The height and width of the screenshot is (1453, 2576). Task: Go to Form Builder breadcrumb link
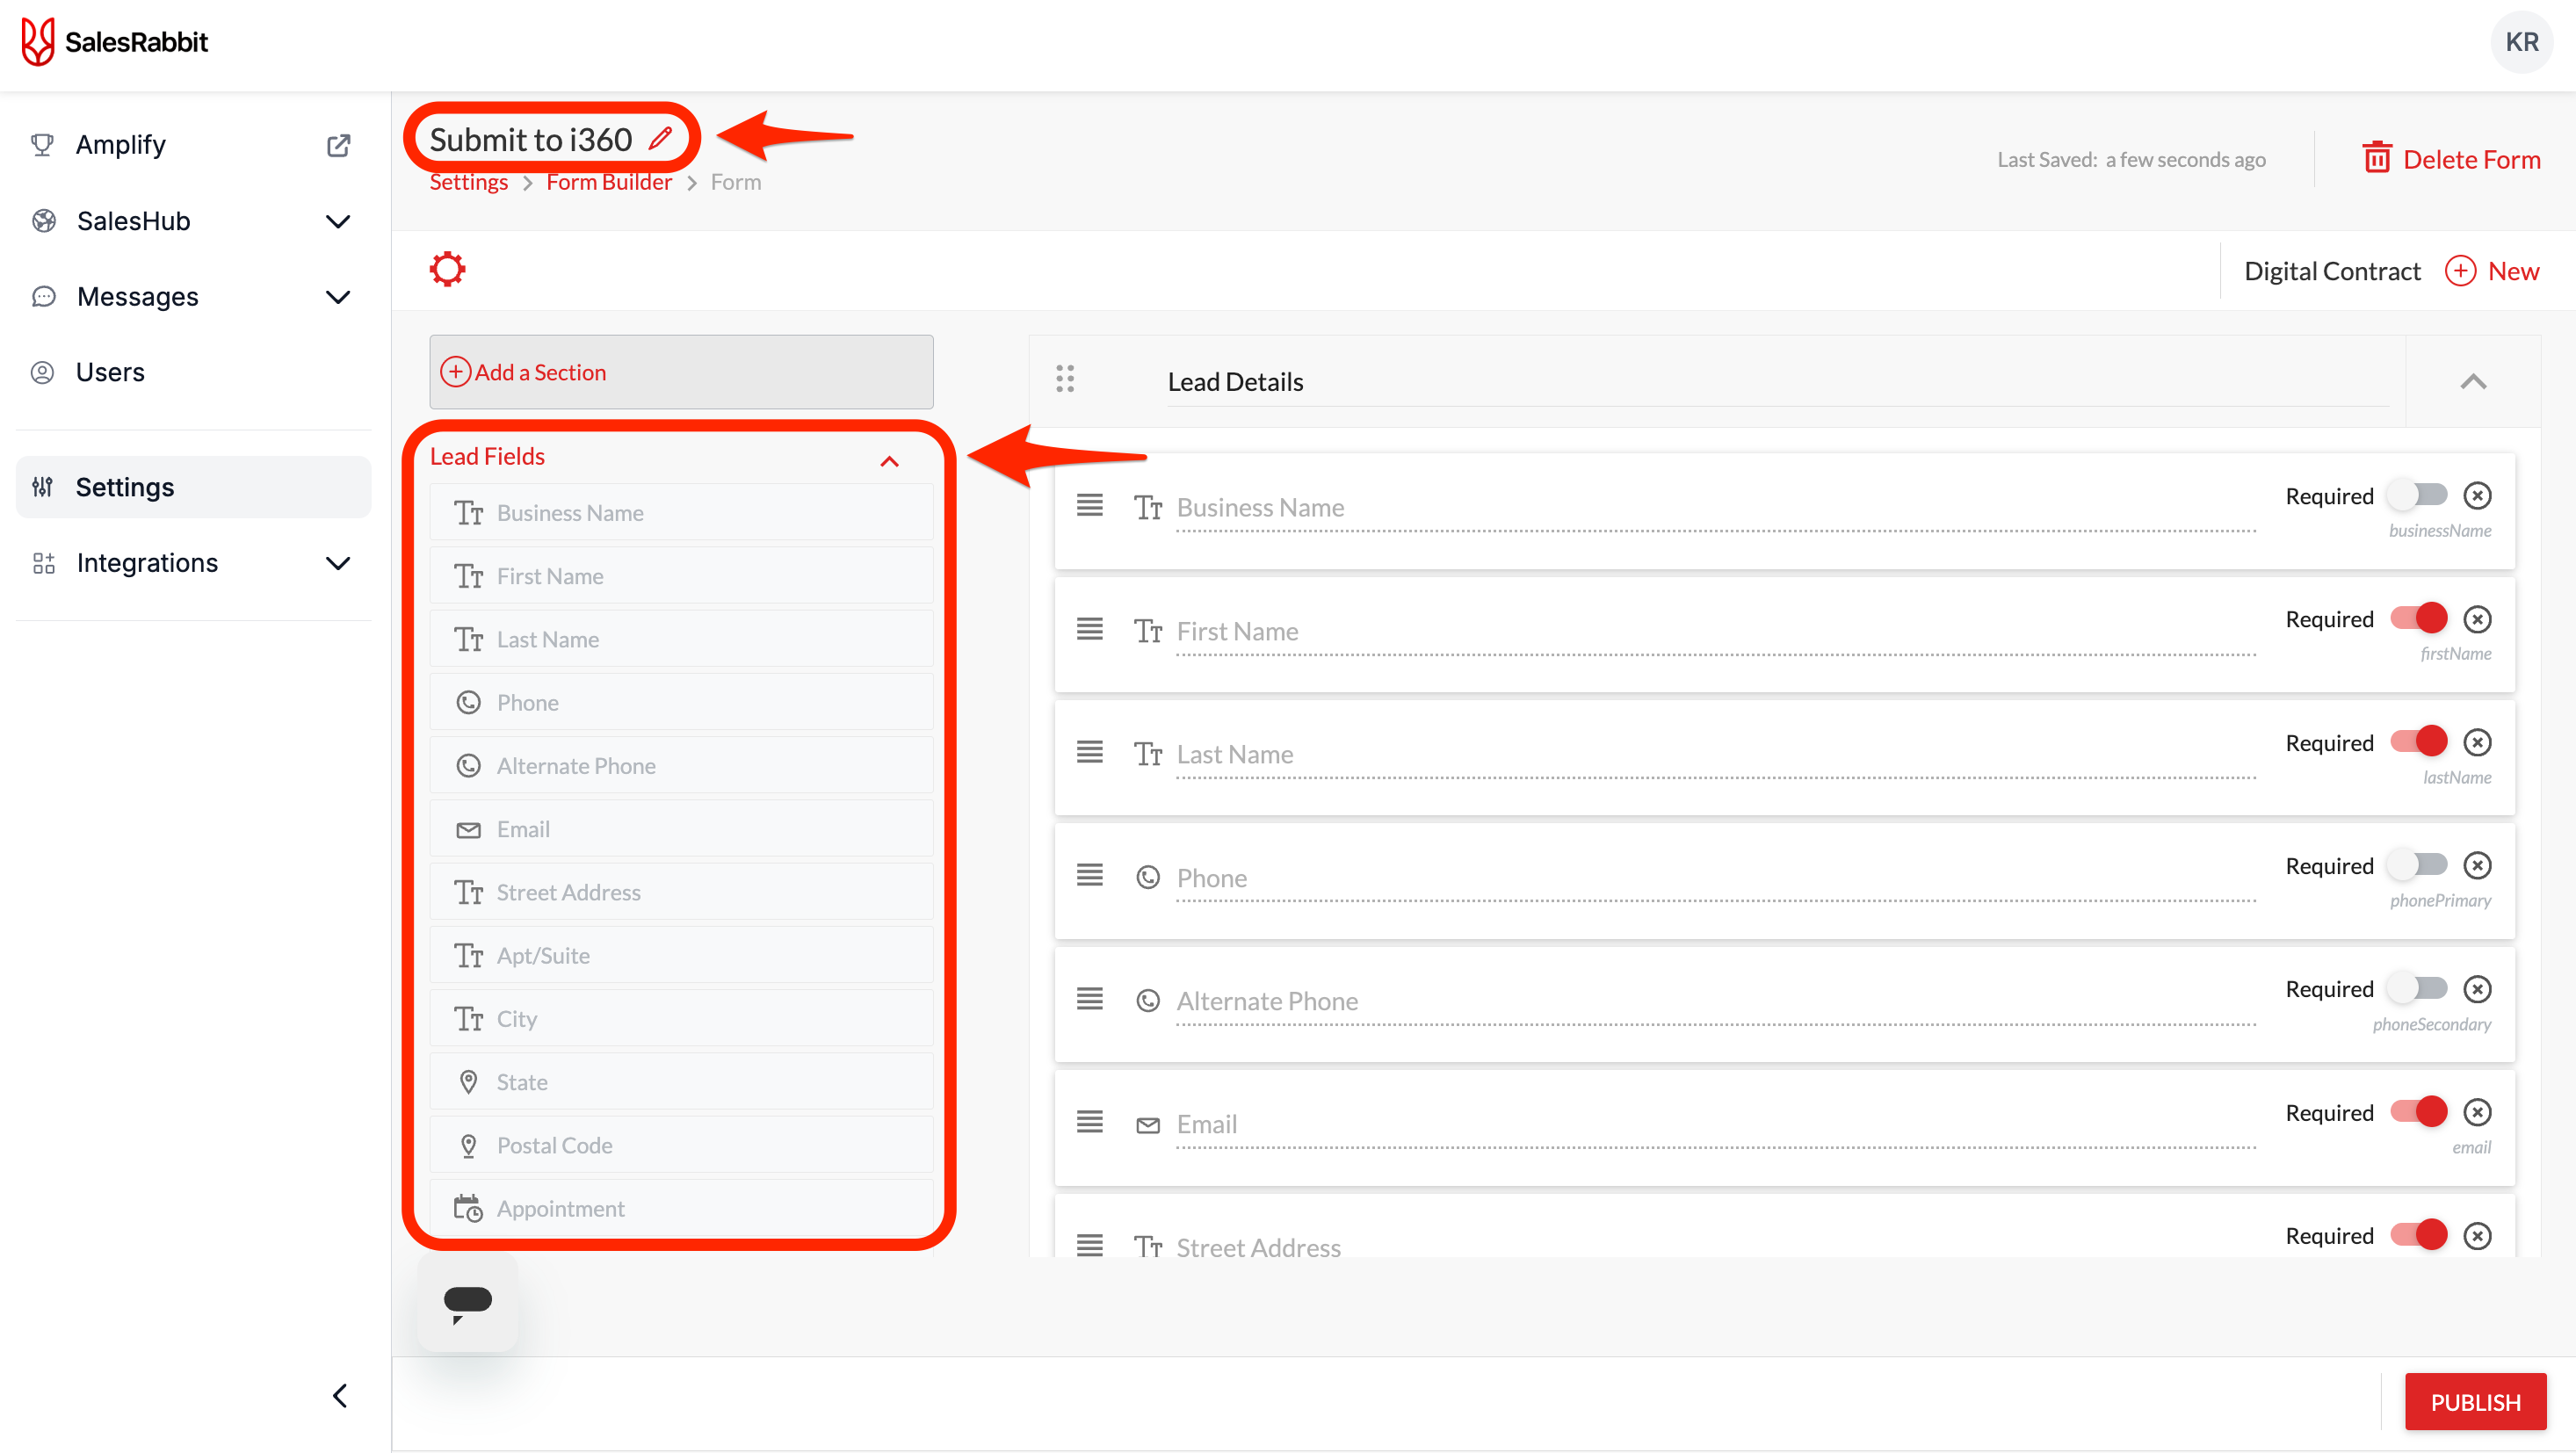[x=608, y=182]
